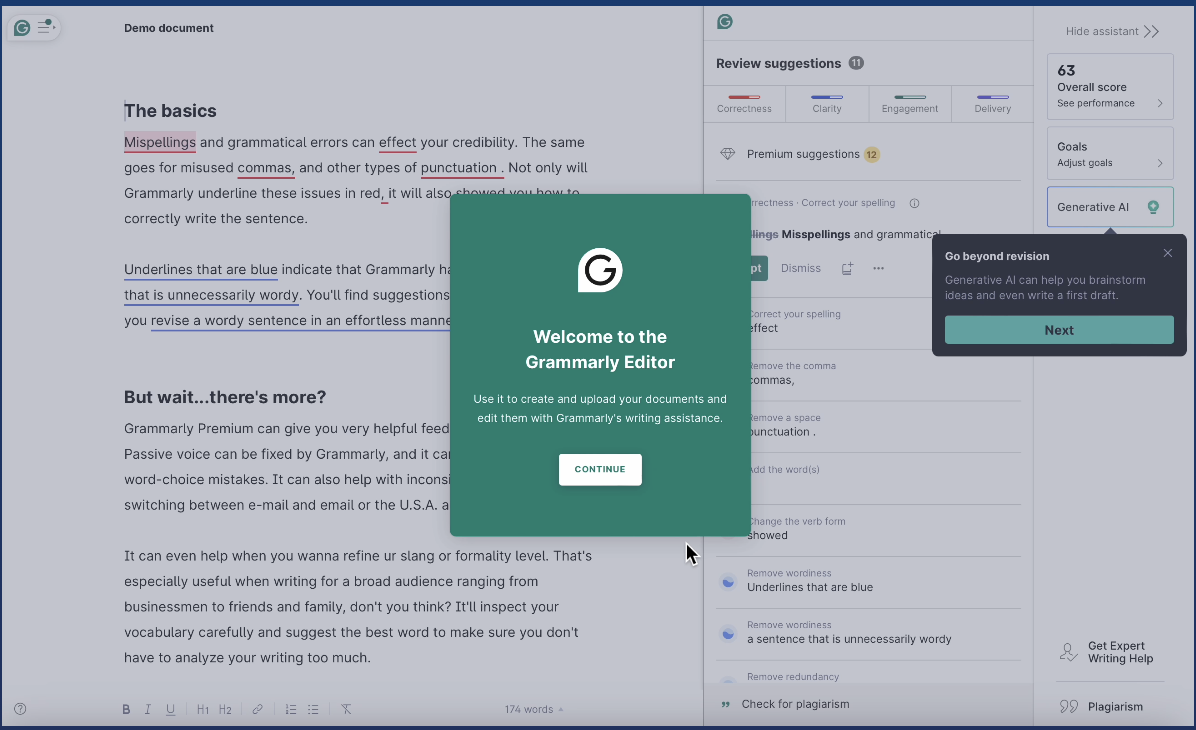Image resolution: width=1196 pixels, height=730 pixels.
Task: Click the CONTINUE button in the welcome dialog
Action: coord(600,469)
